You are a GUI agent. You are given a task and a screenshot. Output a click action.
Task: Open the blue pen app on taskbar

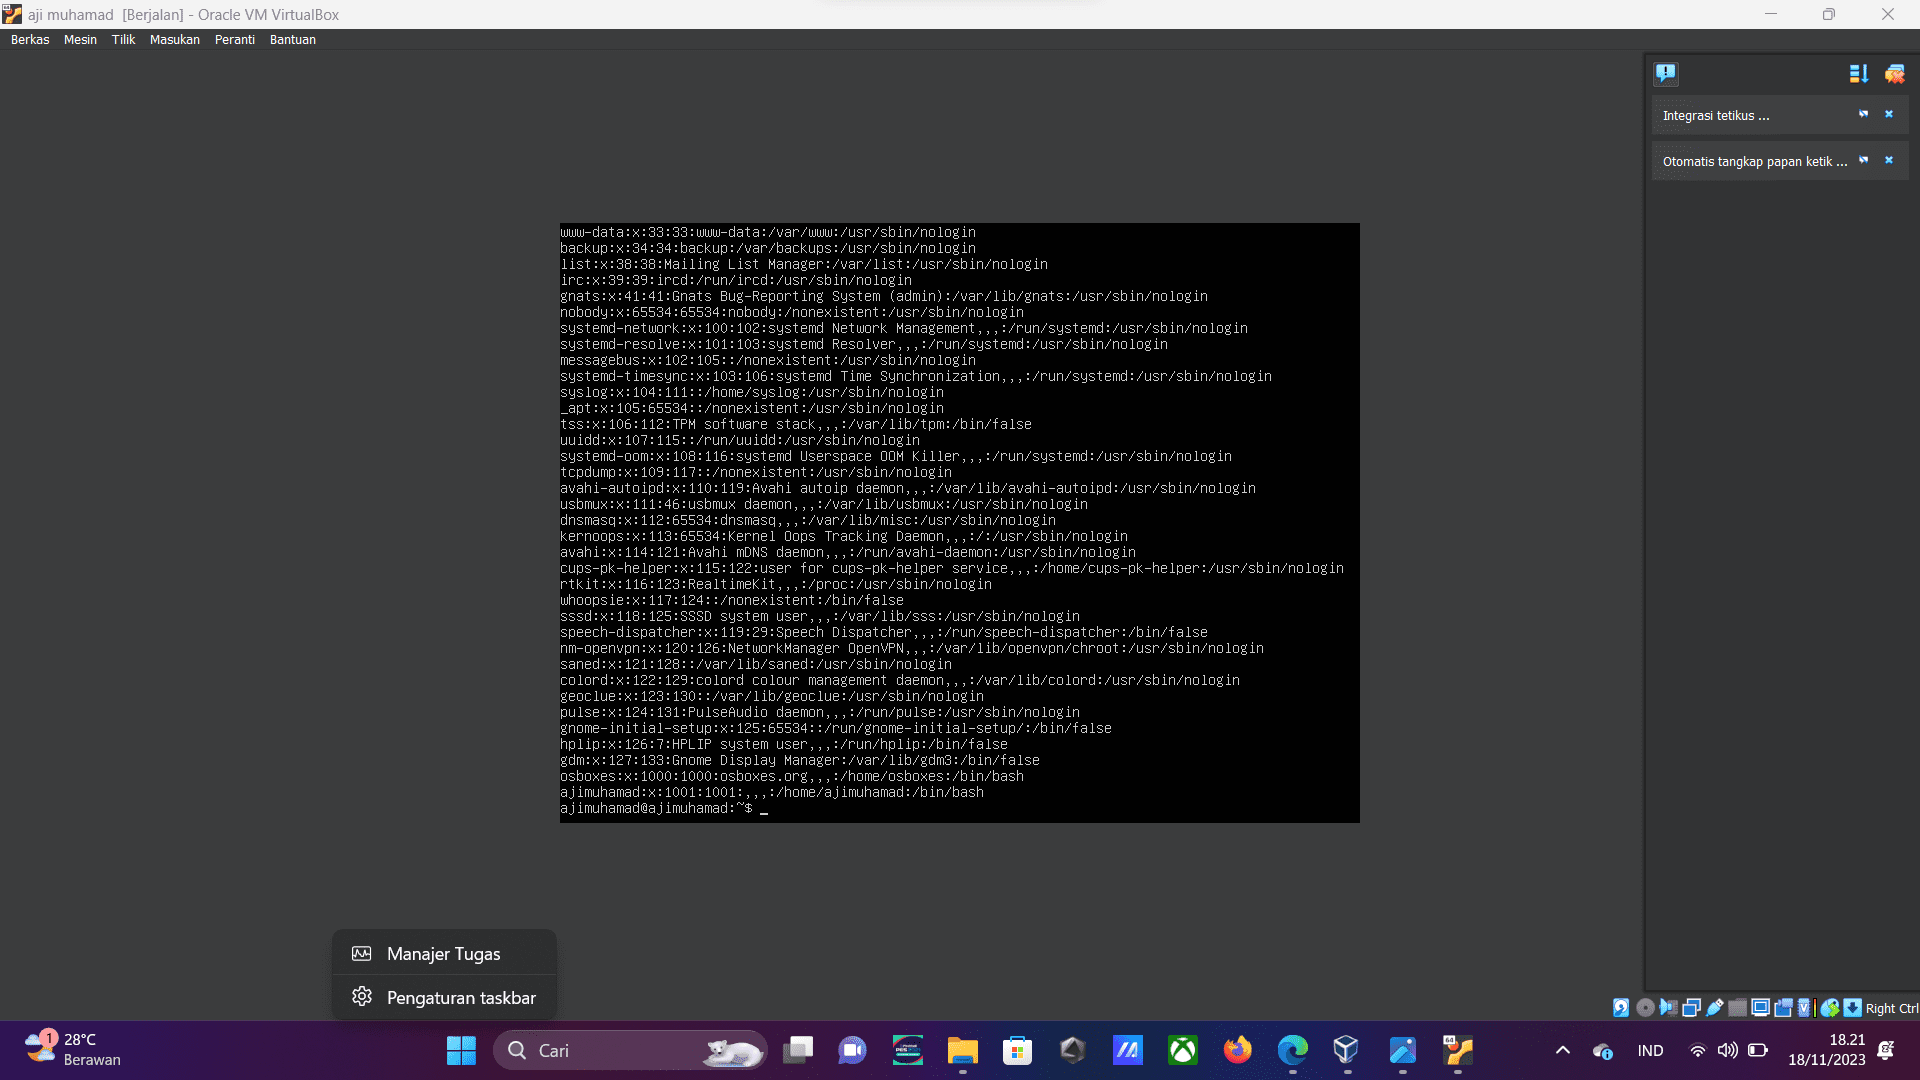(x=1402, y=1050)
